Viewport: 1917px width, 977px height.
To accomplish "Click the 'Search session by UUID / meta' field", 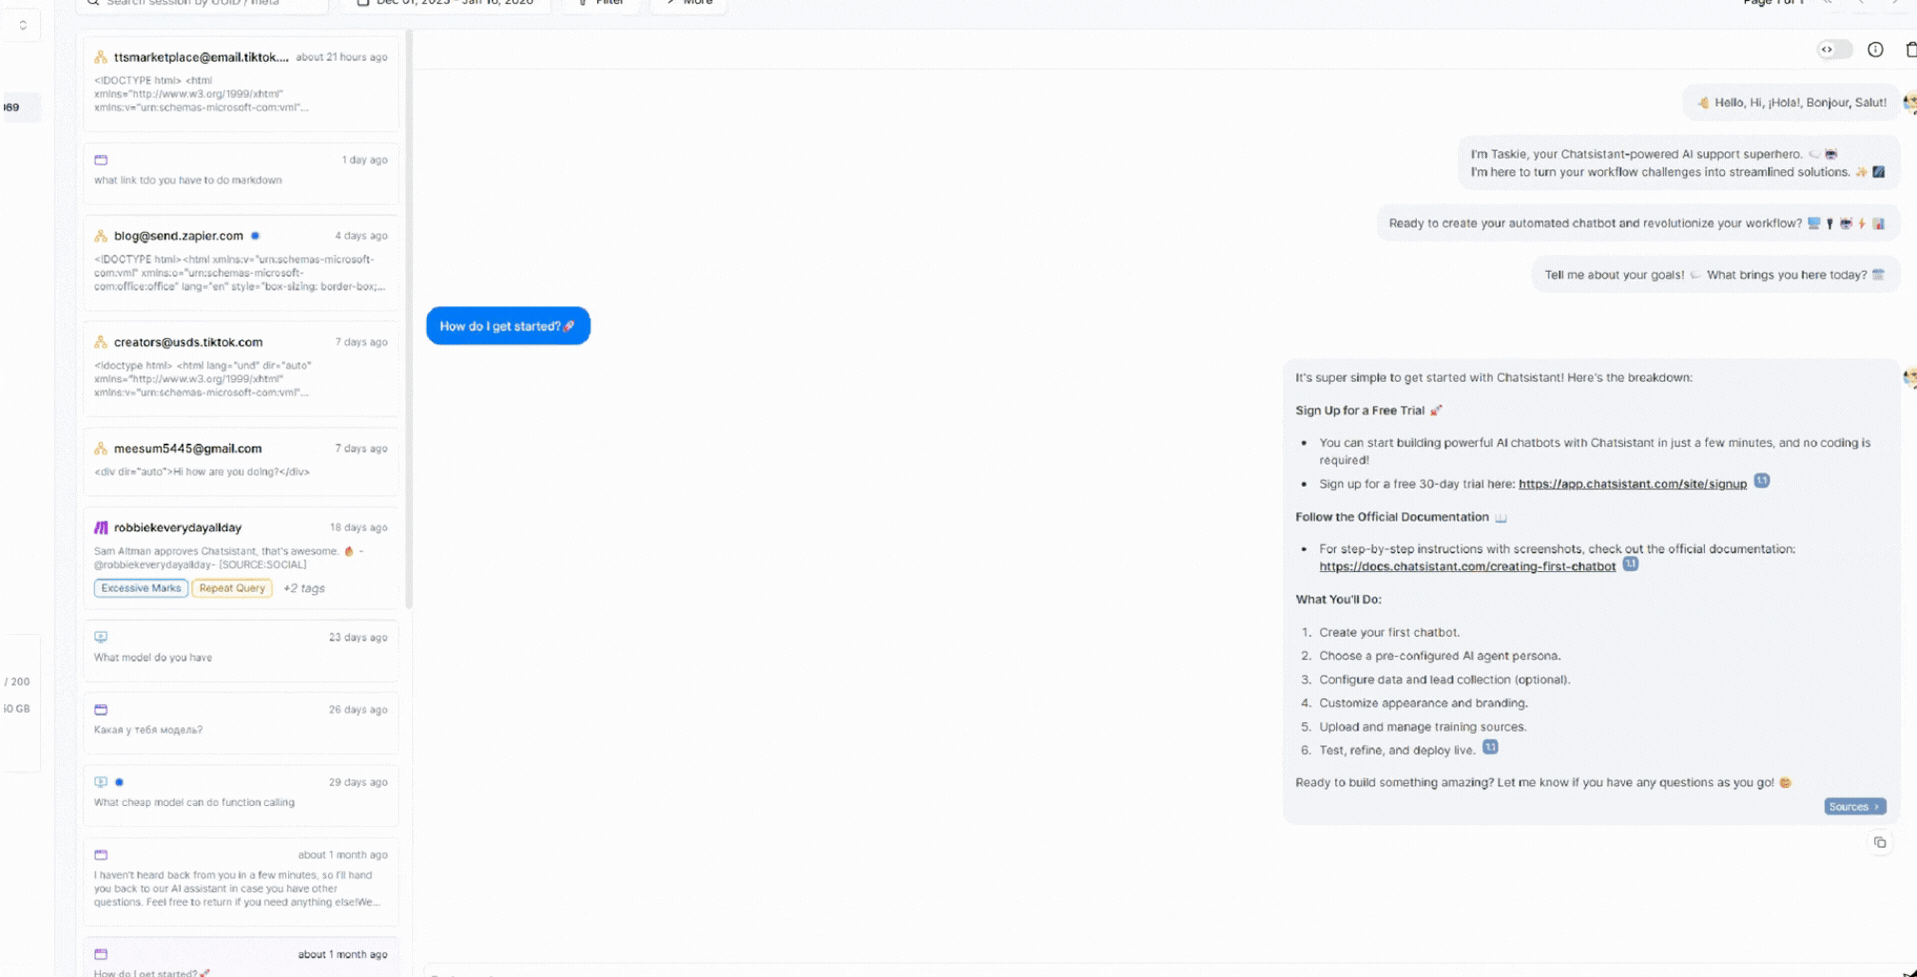I will tap(202, 3).
